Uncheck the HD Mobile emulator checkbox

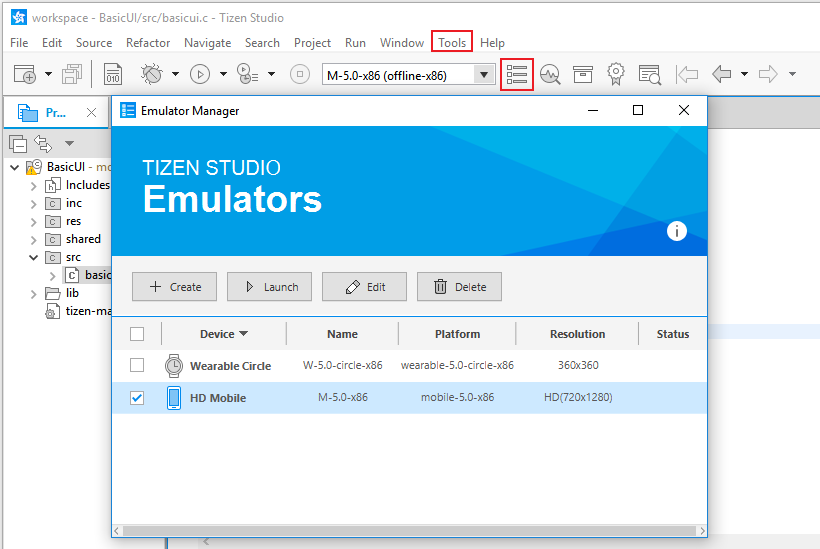pyautogui.click(x=137, y=397)
